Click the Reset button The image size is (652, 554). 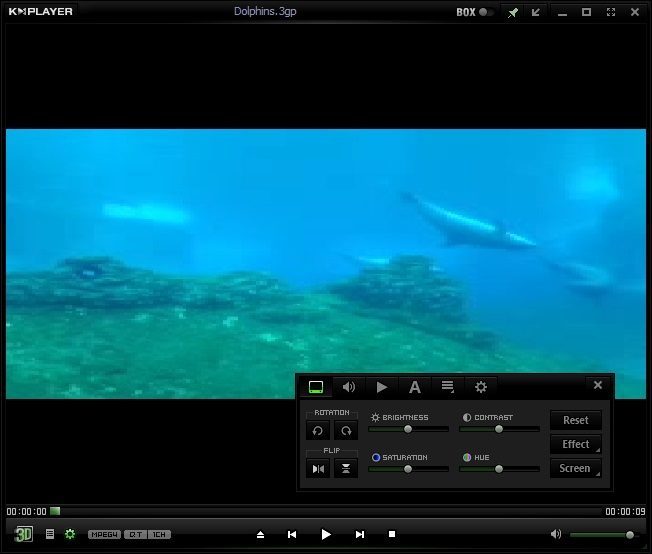[575, 420]
